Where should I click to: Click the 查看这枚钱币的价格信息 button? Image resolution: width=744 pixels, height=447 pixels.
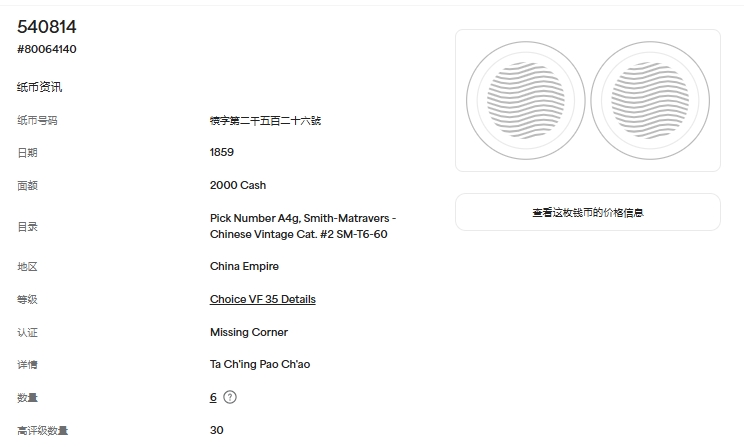tap(587, 212)
